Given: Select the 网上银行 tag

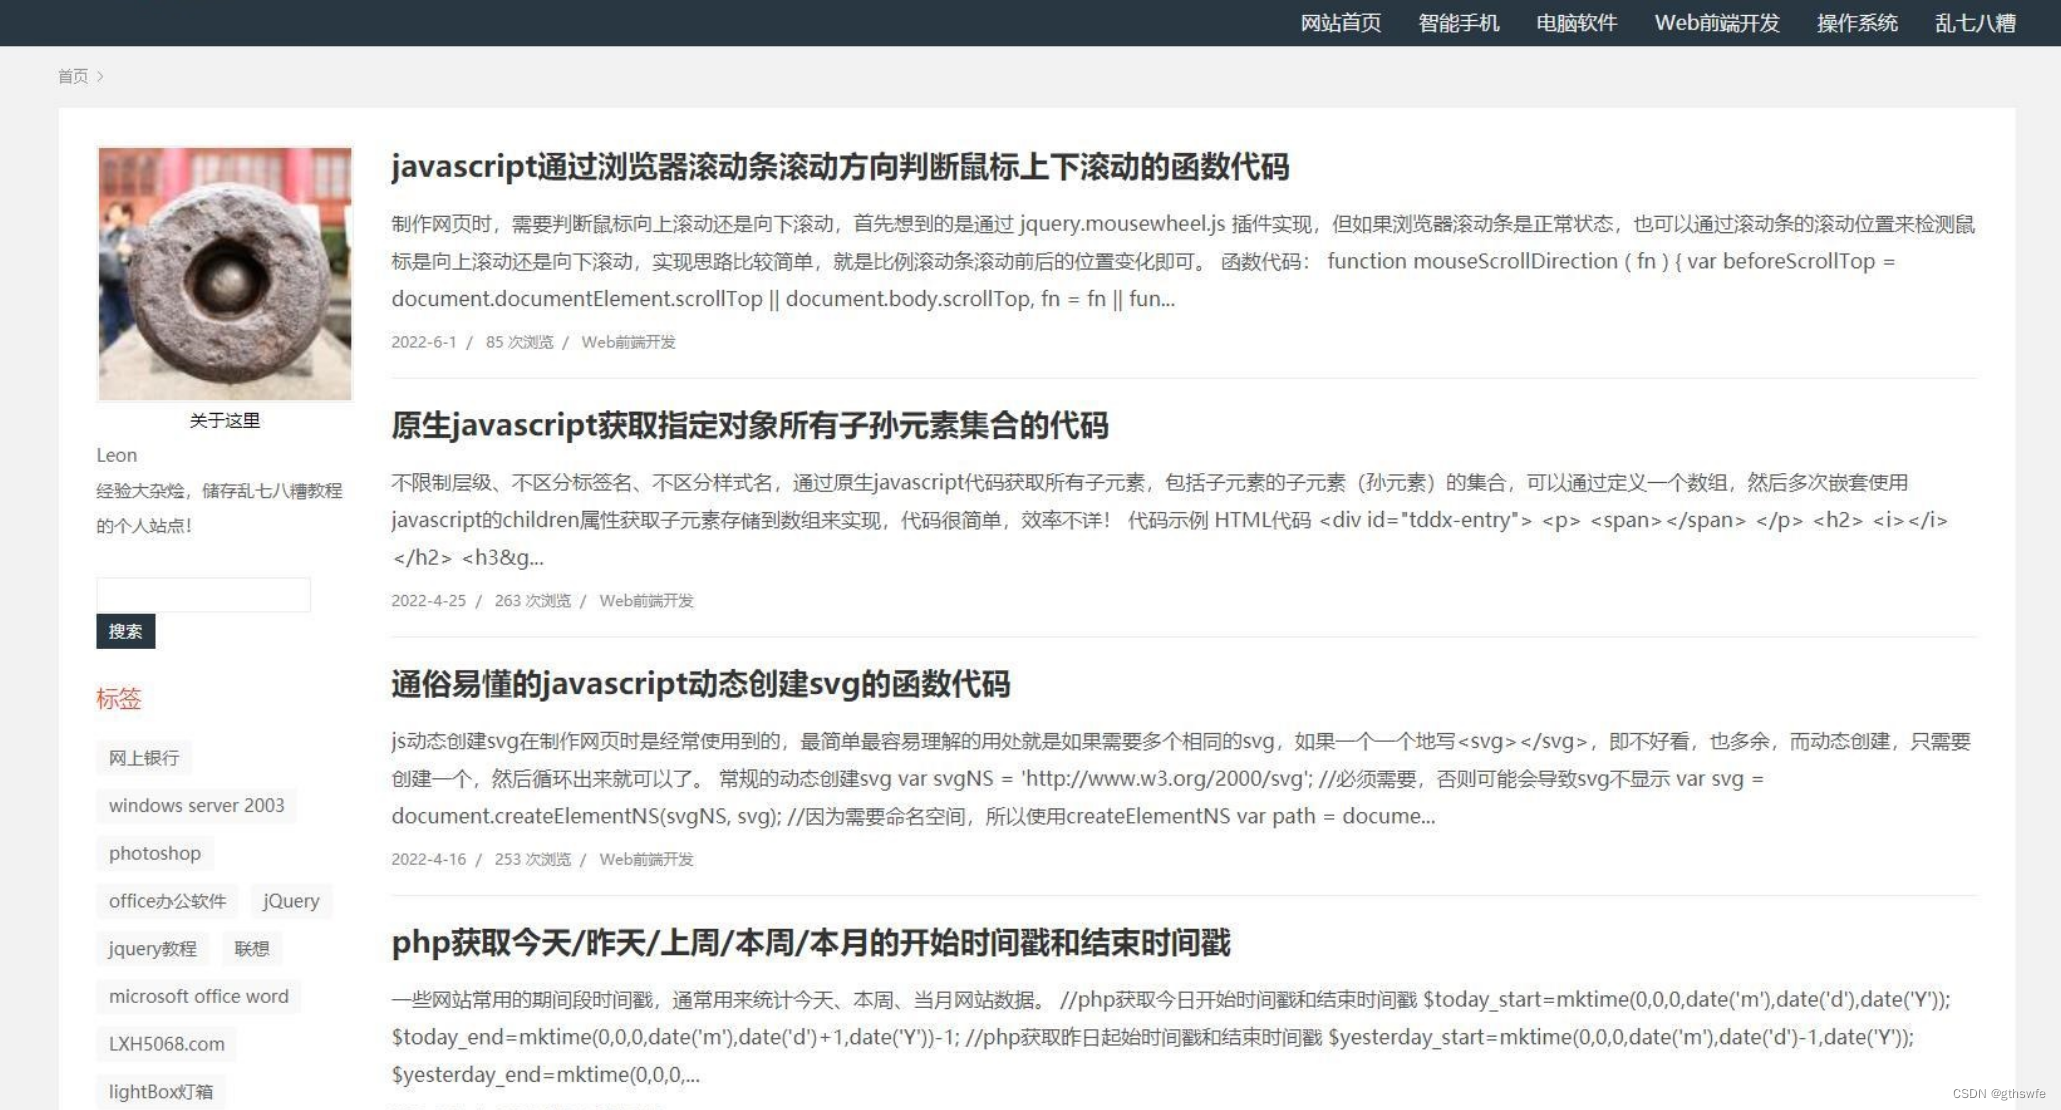Looking at the screenshot, I should pos(144,758).
